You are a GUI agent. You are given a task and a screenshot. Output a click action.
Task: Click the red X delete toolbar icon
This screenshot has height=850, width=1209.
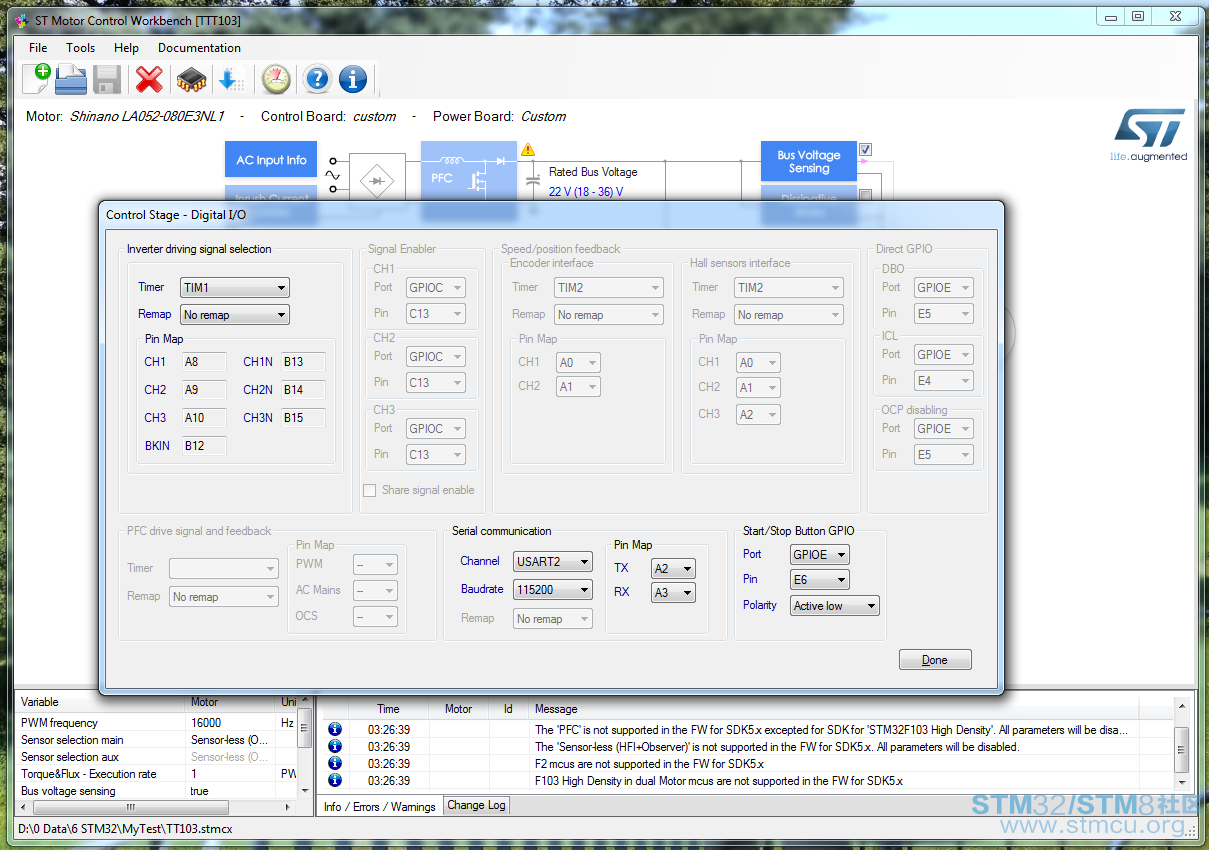click(x=149, y=79)
